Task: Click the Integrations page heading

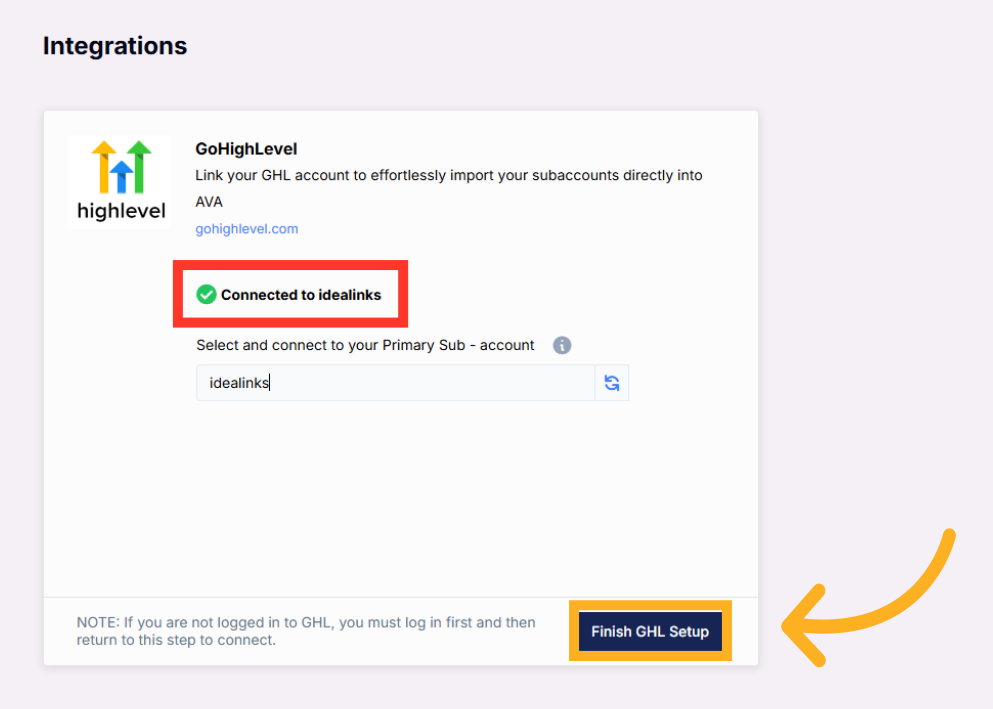Action: pos(115,46)
